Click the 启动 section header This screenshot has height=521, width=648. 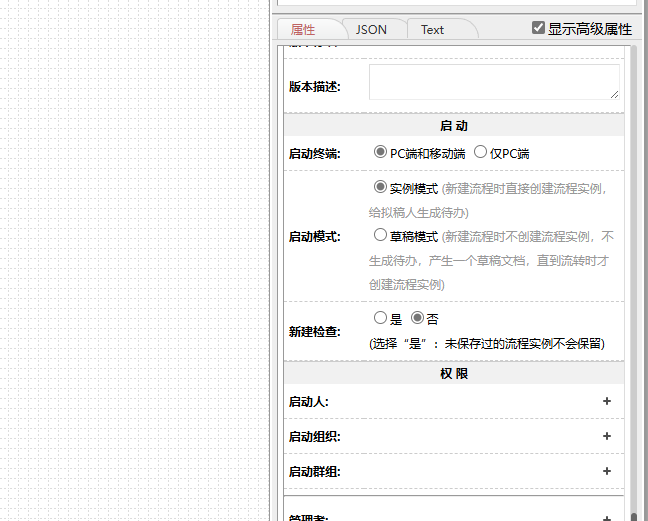pyautogui.click(x=454, y=126)
